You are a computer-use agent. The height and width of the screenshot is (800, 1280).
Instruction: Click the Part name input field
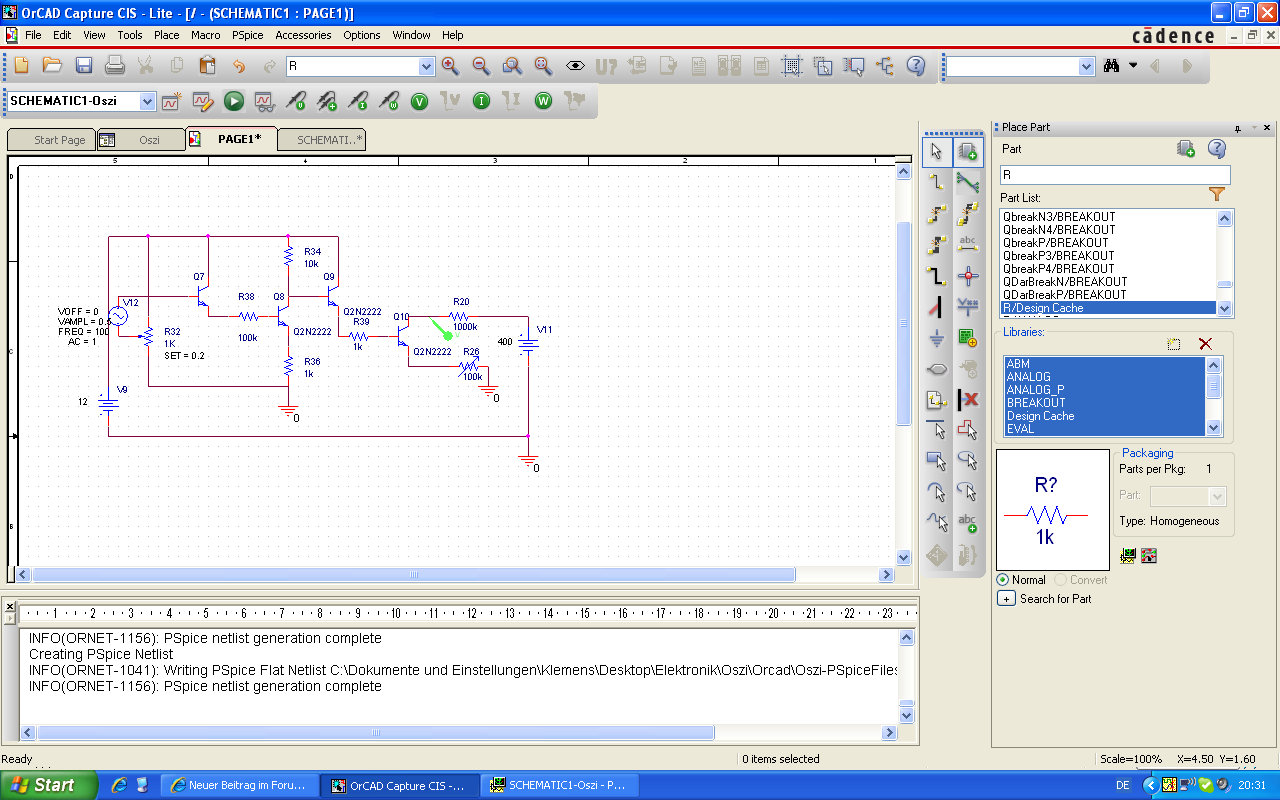click(x=1115, y=174)
